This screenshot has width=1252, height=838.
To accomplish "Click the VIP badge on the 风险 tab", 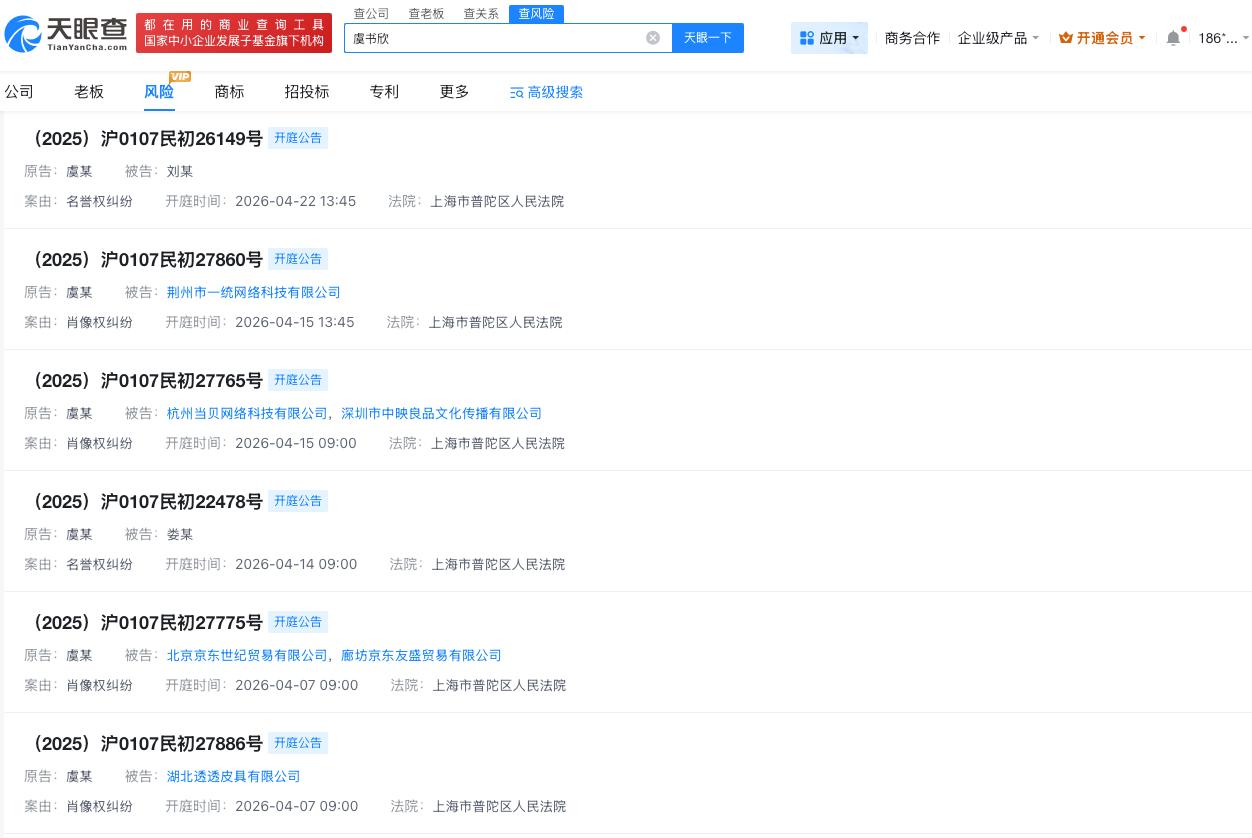I will click(x=180, y=76).
